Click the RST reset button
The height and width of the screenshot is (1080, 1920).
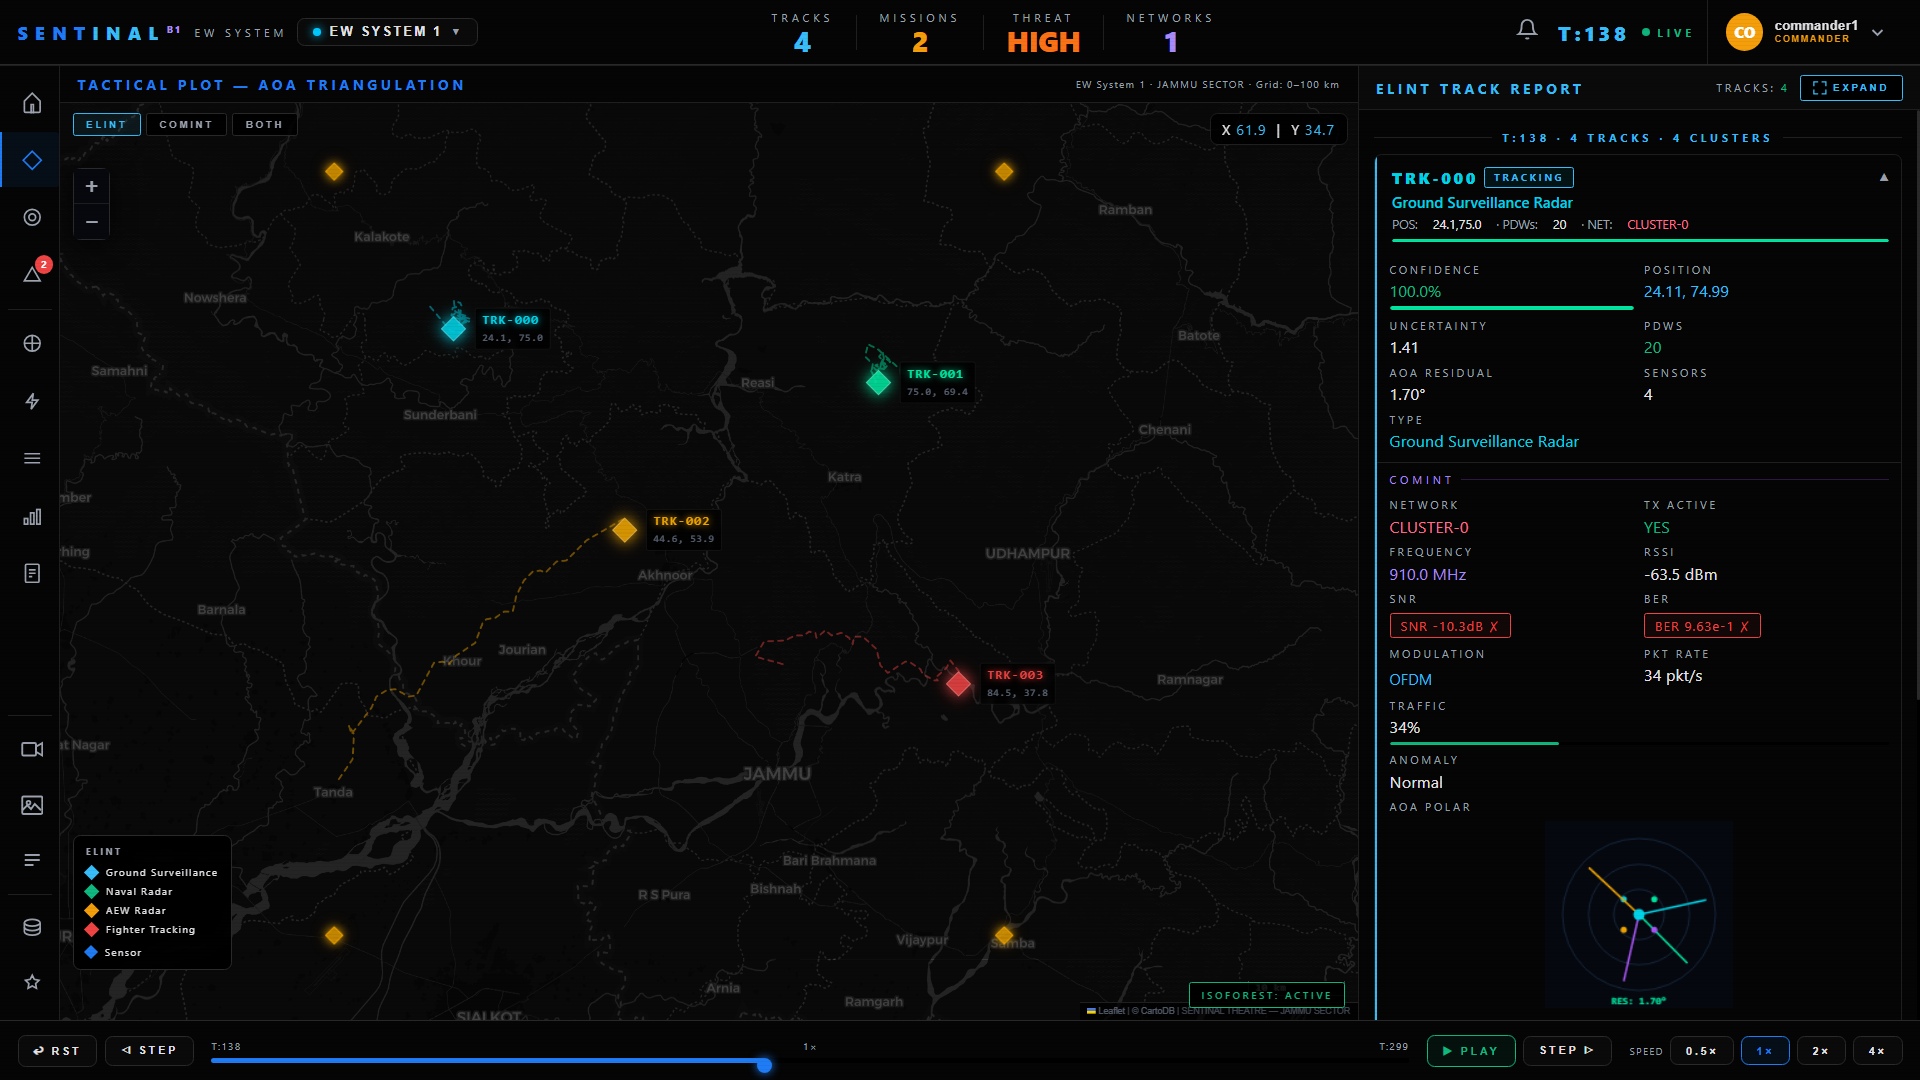point(57,1051)
